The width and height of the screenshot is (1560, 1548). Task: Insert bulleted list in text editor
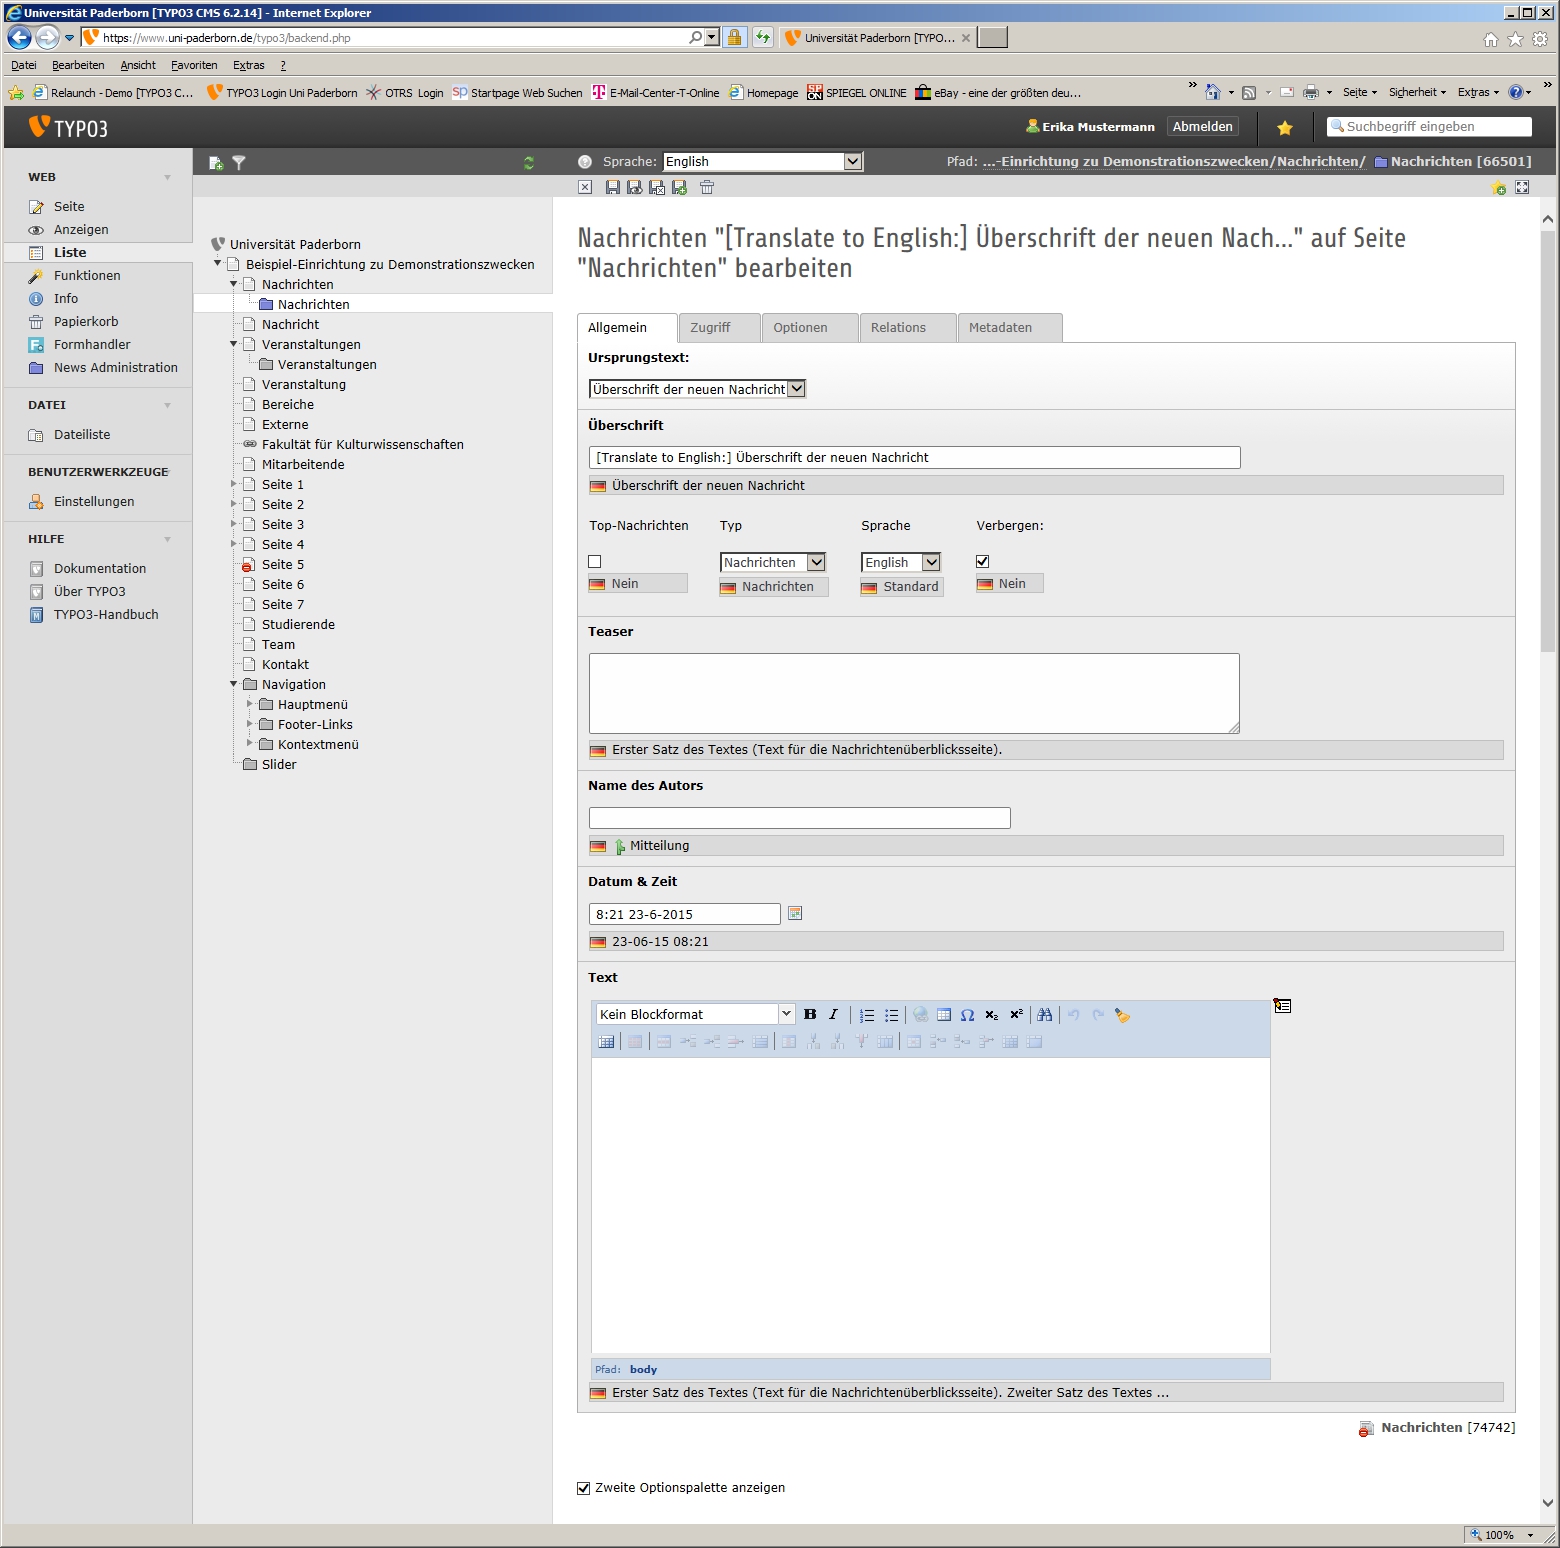[891, 1015]
